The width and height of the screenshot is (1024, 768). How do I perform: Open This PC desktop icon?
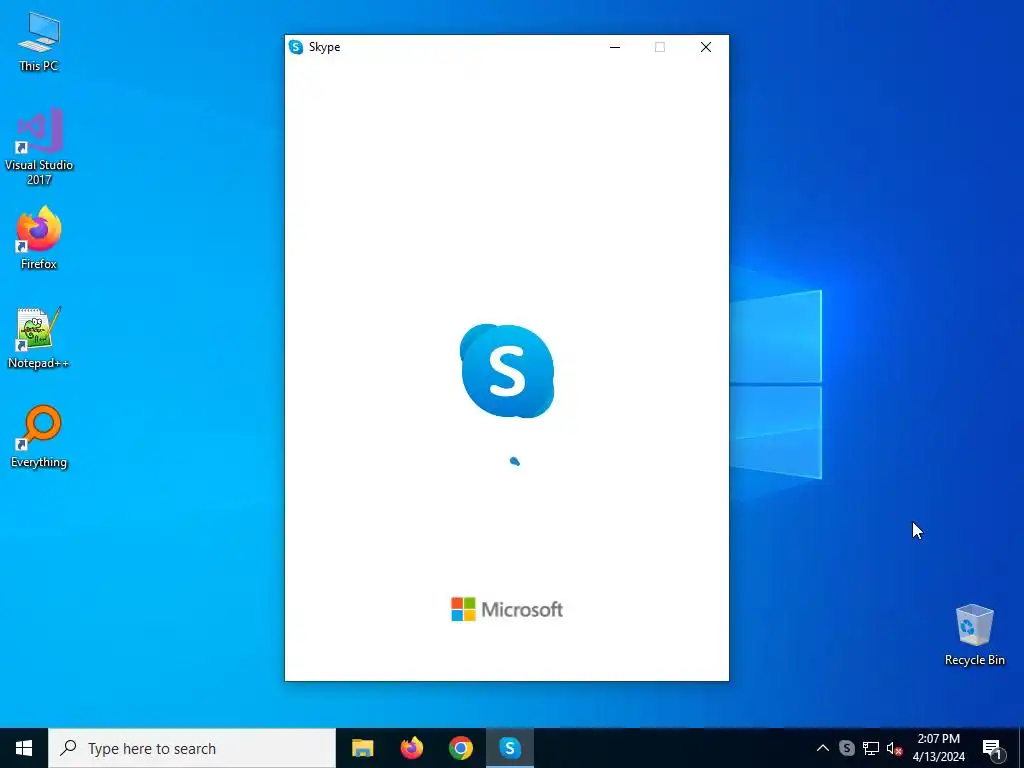pyautogui.click(x=39, y=41)
